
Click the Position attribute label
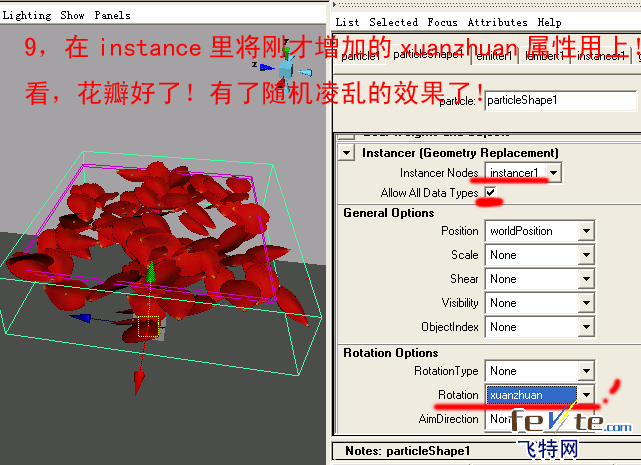(x=459, y=231)
